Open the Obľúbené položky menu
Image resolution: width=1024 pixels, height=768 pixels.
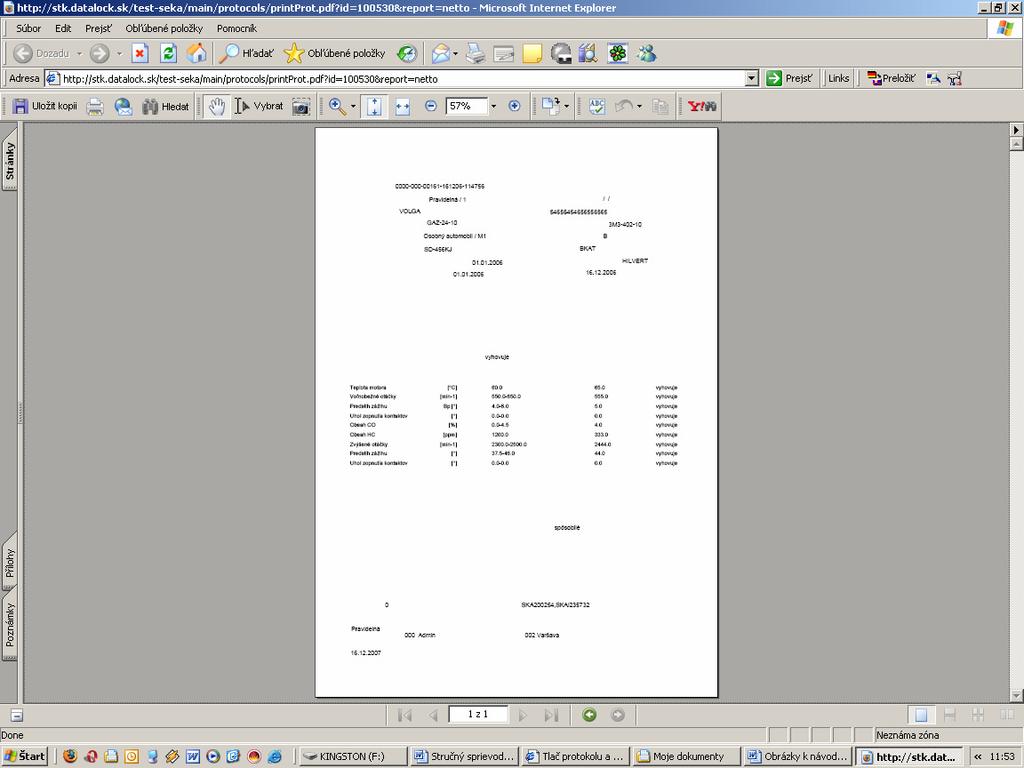point(164,28)
